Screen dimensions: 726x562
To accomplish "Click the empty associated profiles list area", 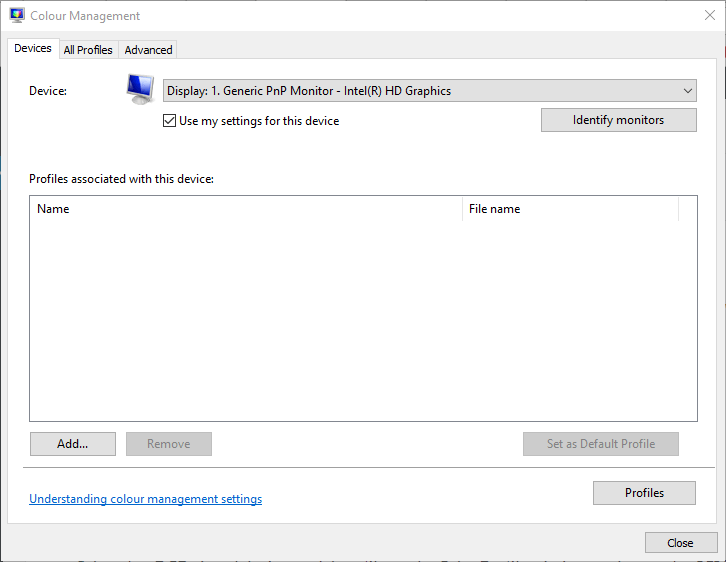I will click(x=363, y=320).
